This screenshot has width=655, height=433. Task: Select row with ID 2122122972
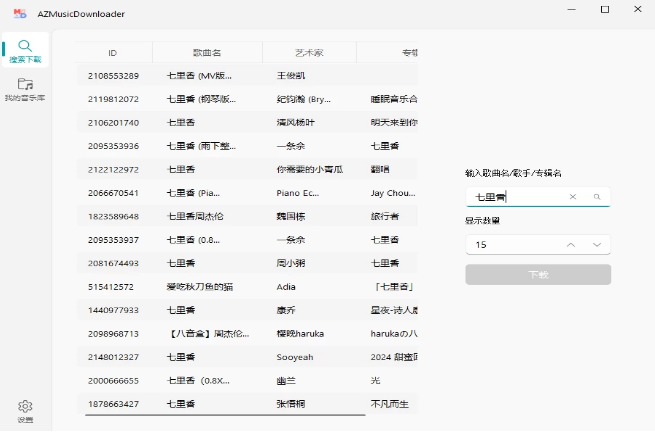tap(247, 169)
